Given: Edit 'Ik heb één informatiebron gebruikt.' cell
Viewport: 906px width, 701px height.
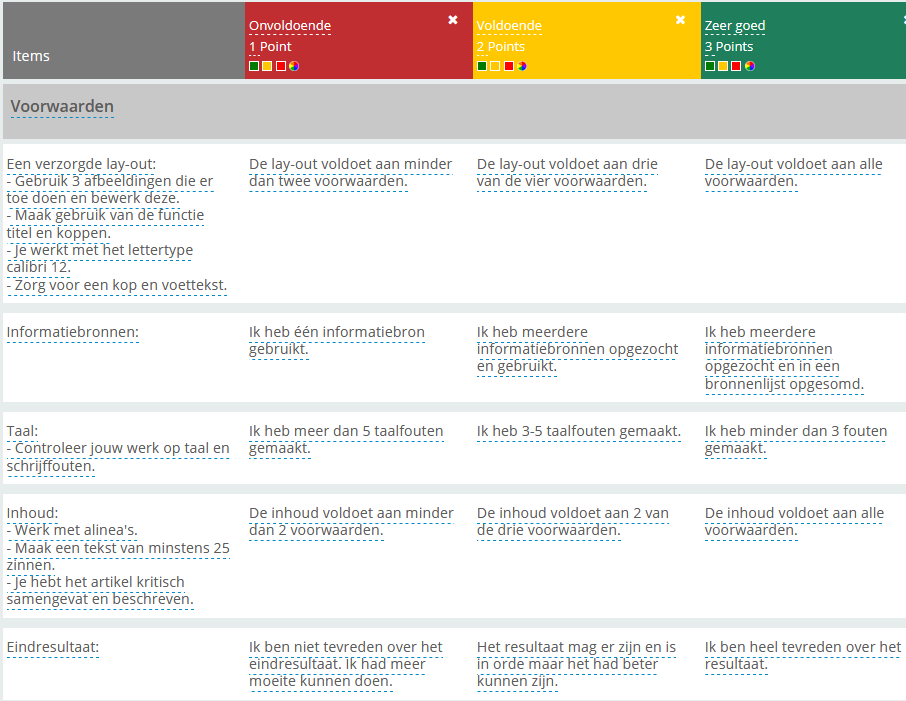Looking at the screenshot, I should pyautogui.click(x=336, y=340).
